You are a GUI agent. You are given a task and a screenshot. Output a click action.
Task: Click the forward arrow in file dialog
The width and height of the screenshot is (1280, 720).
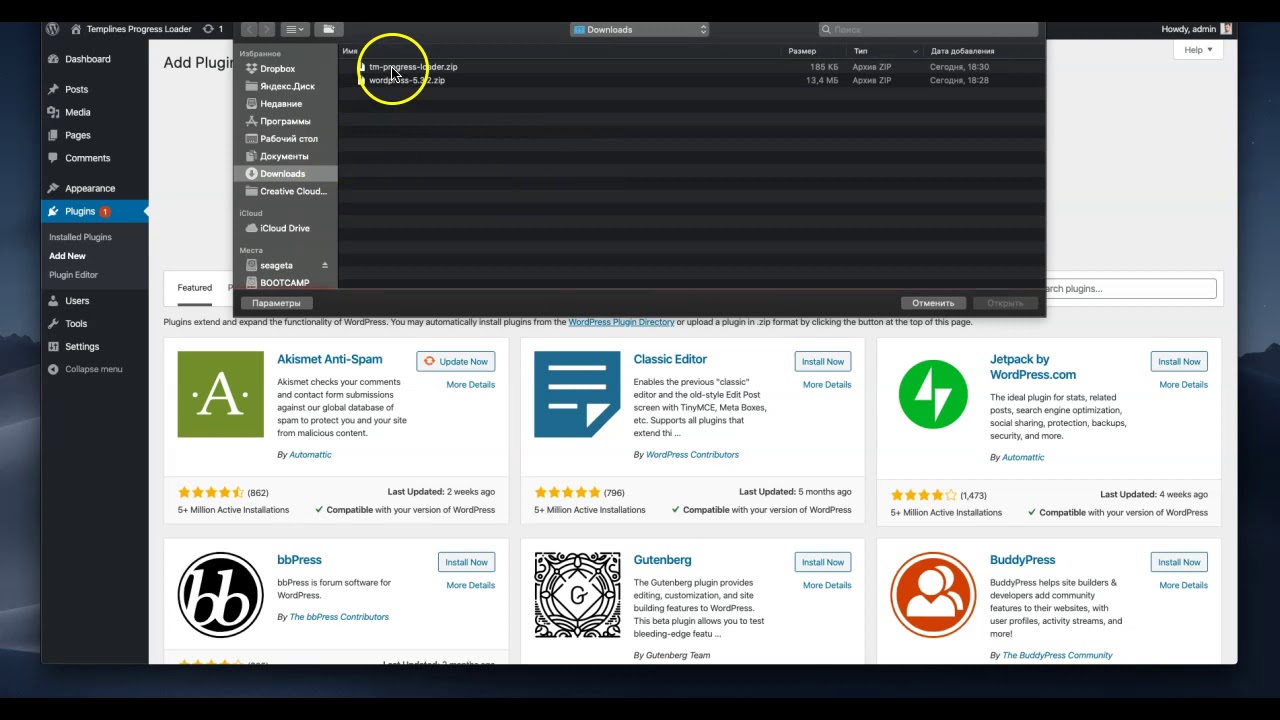click(x=266, y=29)
